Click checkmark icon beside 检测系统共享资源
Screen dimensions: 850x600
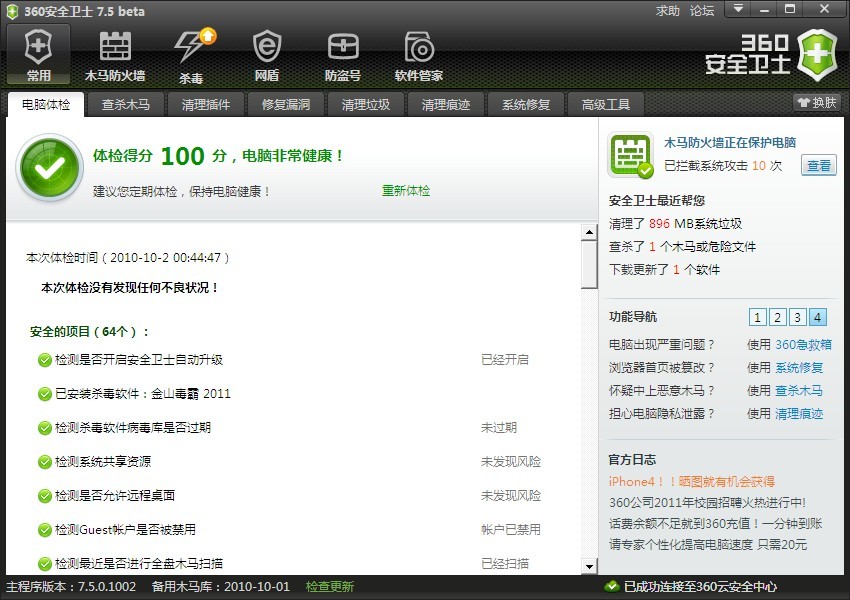click(x=44, y=462)
